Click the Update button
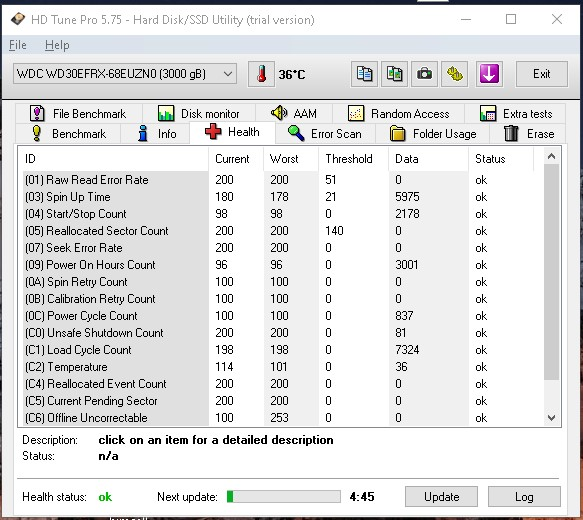This screenshot has width=583, height=520. click(x=441, y=497)
